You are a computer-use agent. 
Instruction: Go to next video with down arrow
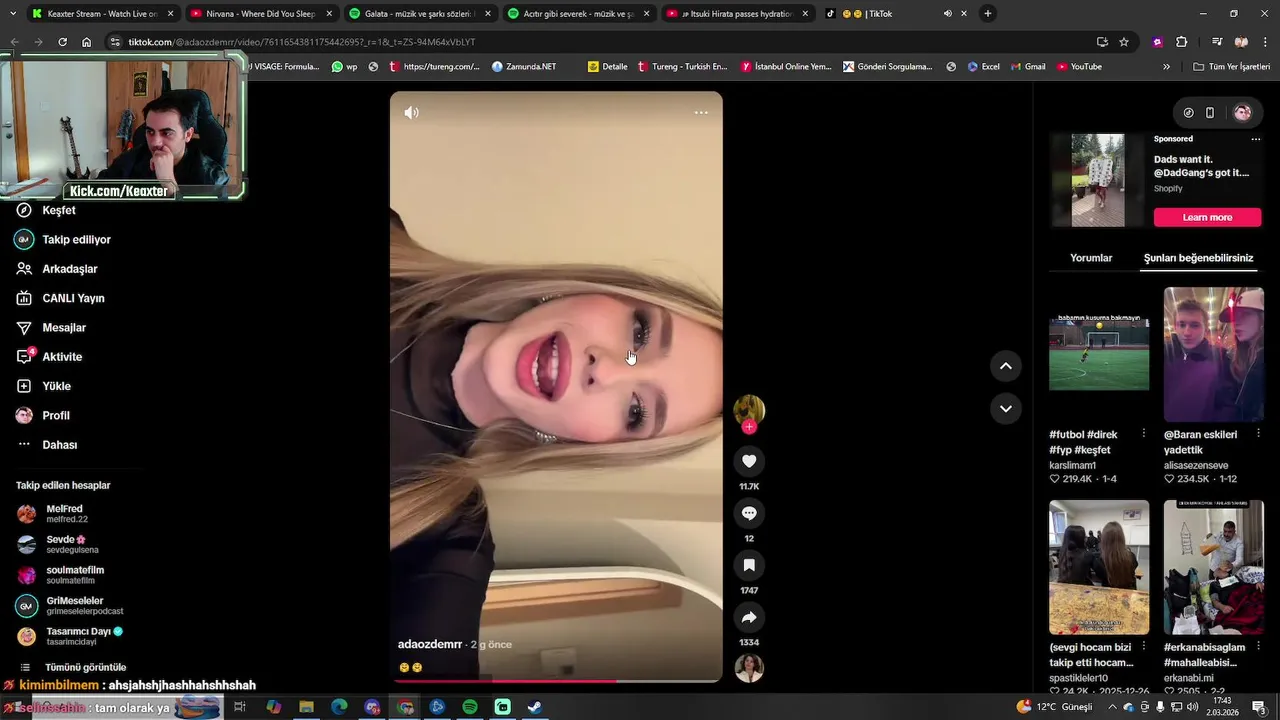click(x=1005, y=408)
